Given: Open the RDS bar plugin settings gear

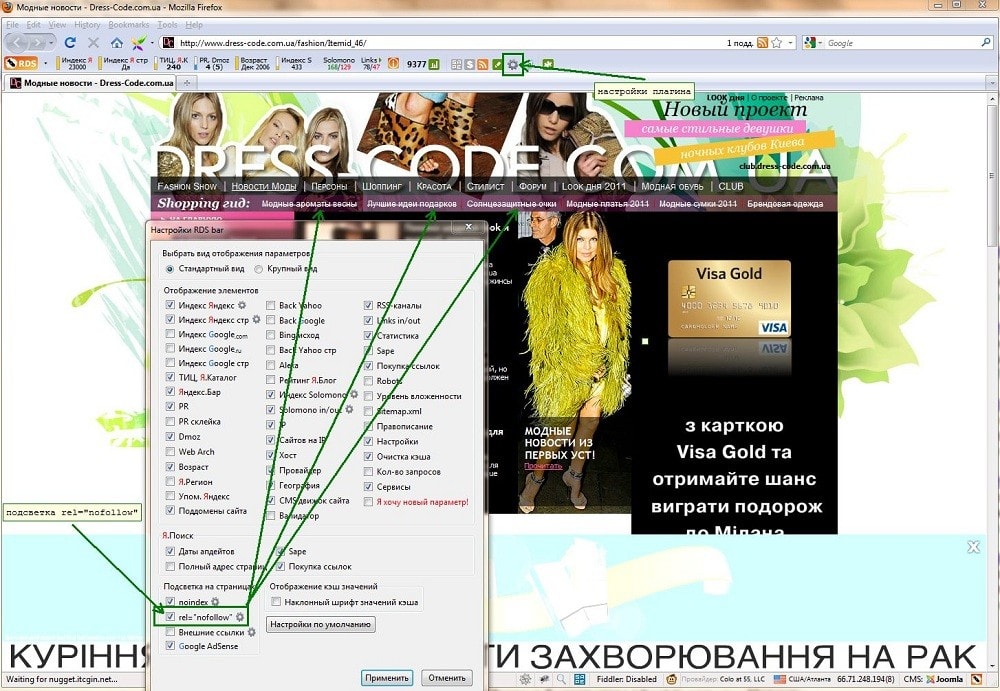Looking at the screenshot, I should point(513,64).
